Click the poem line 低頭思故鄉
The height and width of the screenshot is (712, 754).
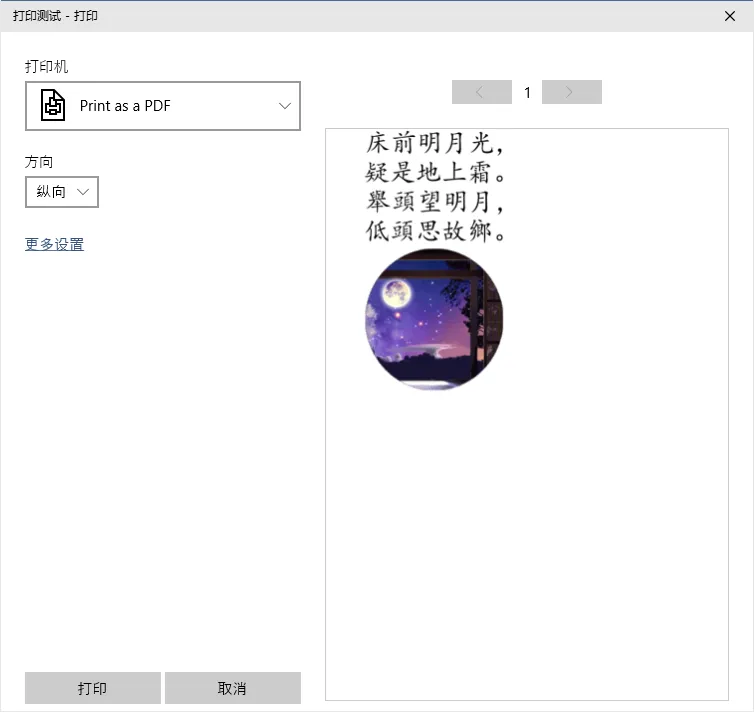tap(435, 231)
